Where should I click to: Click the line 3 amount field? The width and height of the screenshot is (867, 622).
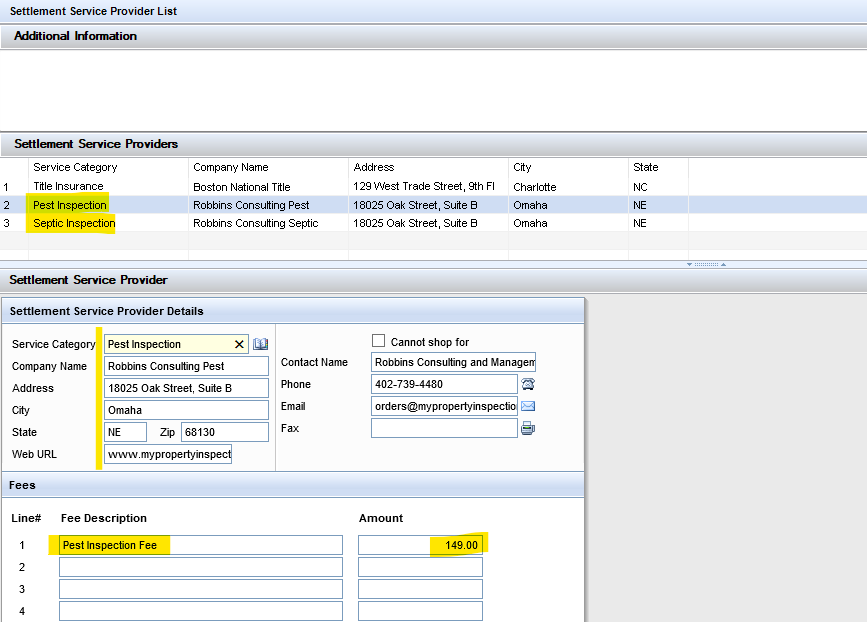point(420,589)
